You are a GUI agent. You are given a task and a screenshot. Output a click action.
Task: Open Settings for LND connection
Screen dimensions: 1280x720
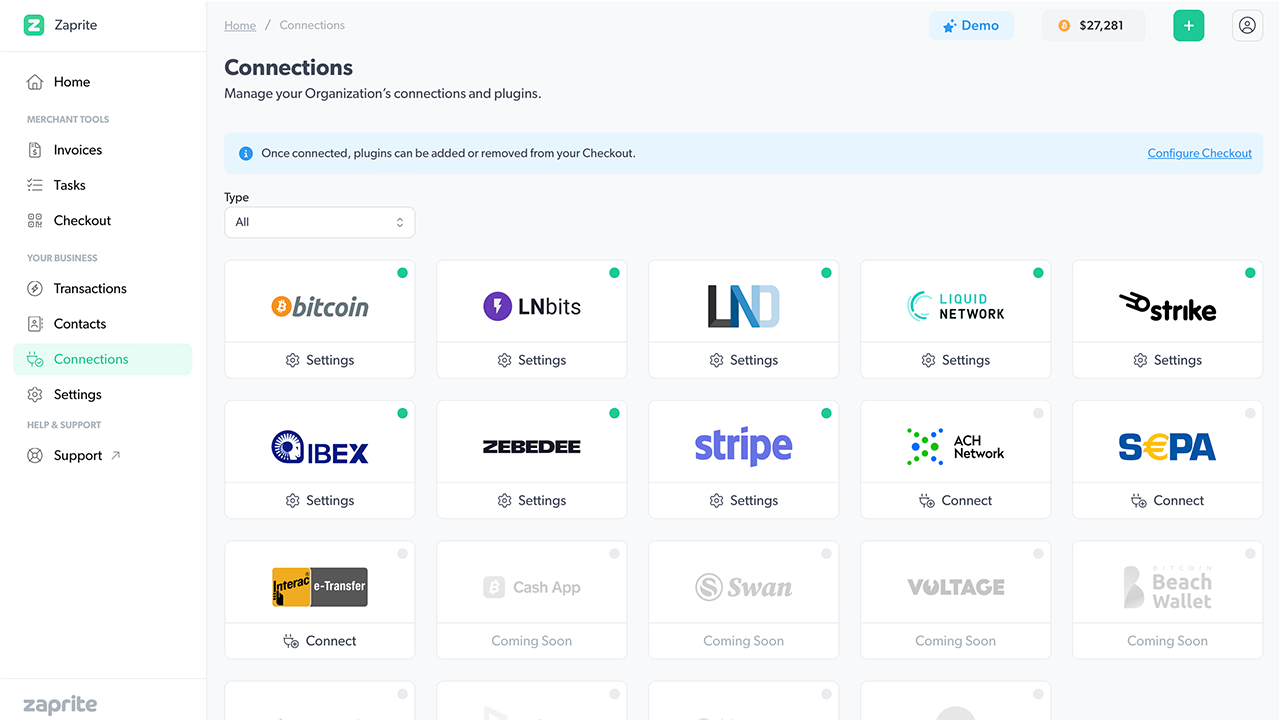[x=744, y=360]
